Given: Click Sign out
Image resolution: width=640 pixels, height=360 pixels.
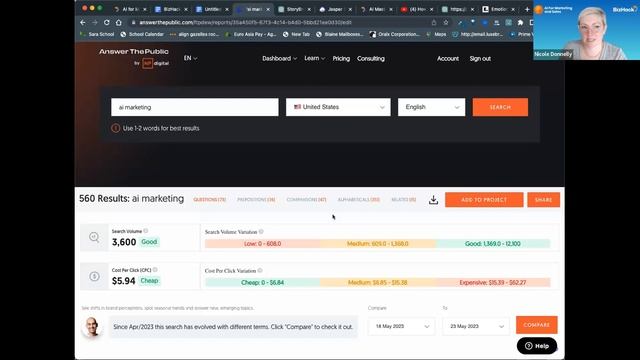Looking at the screenshot, I should click(480, 58).
